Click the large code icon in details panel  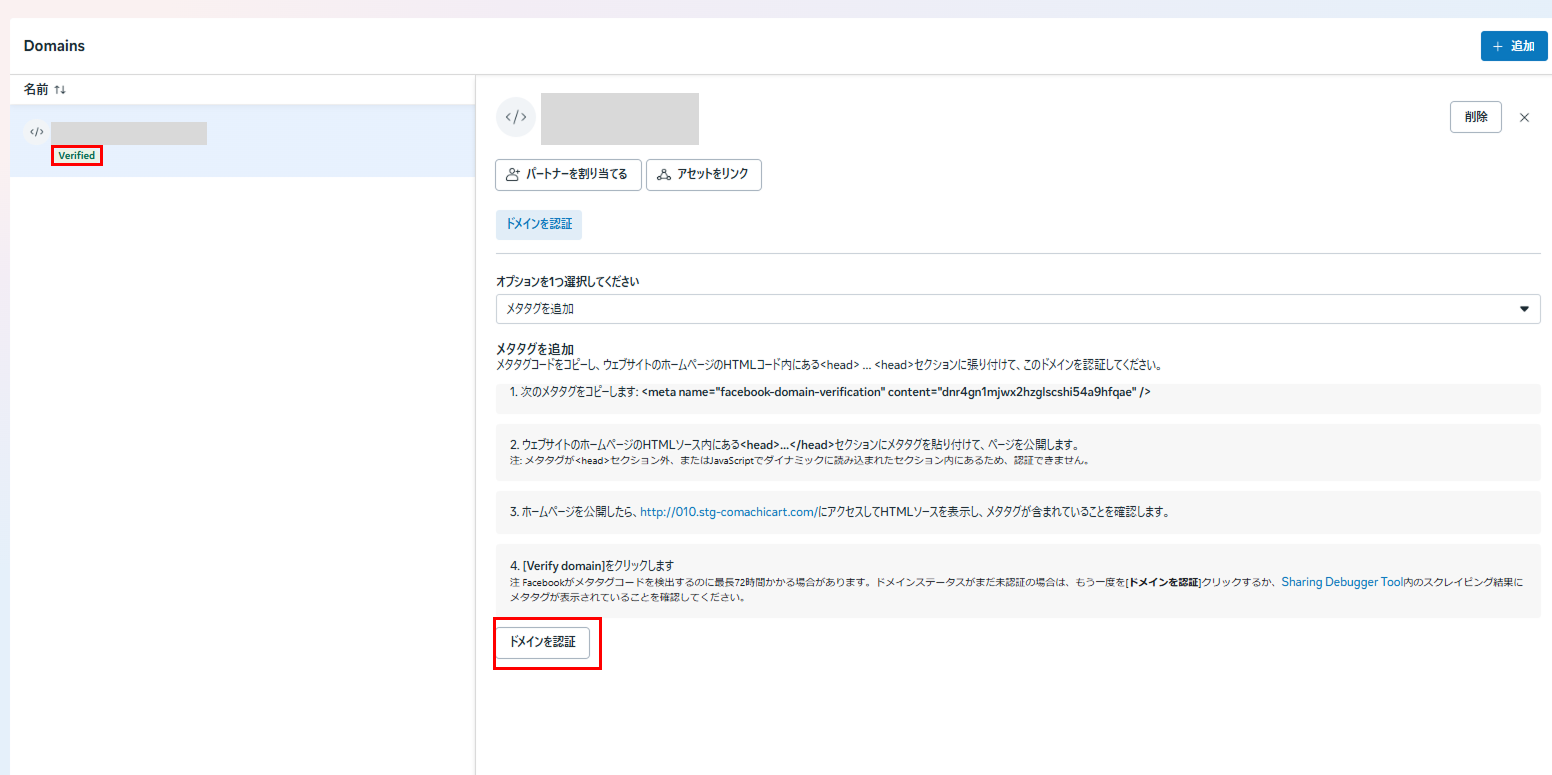pos(515,117)
